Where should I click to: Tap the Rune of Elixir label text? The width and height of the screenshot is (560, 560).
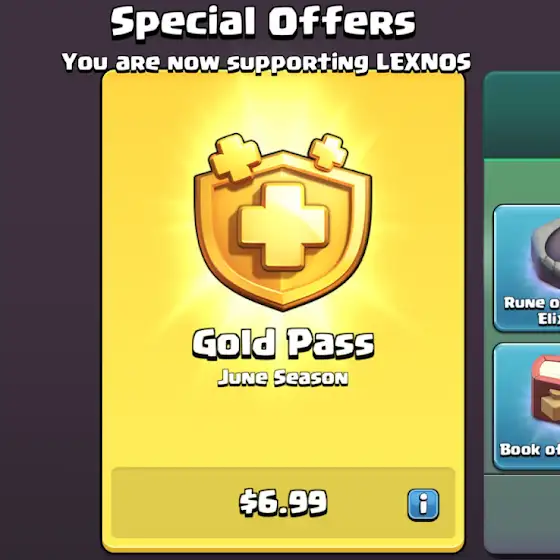(532, 310)
